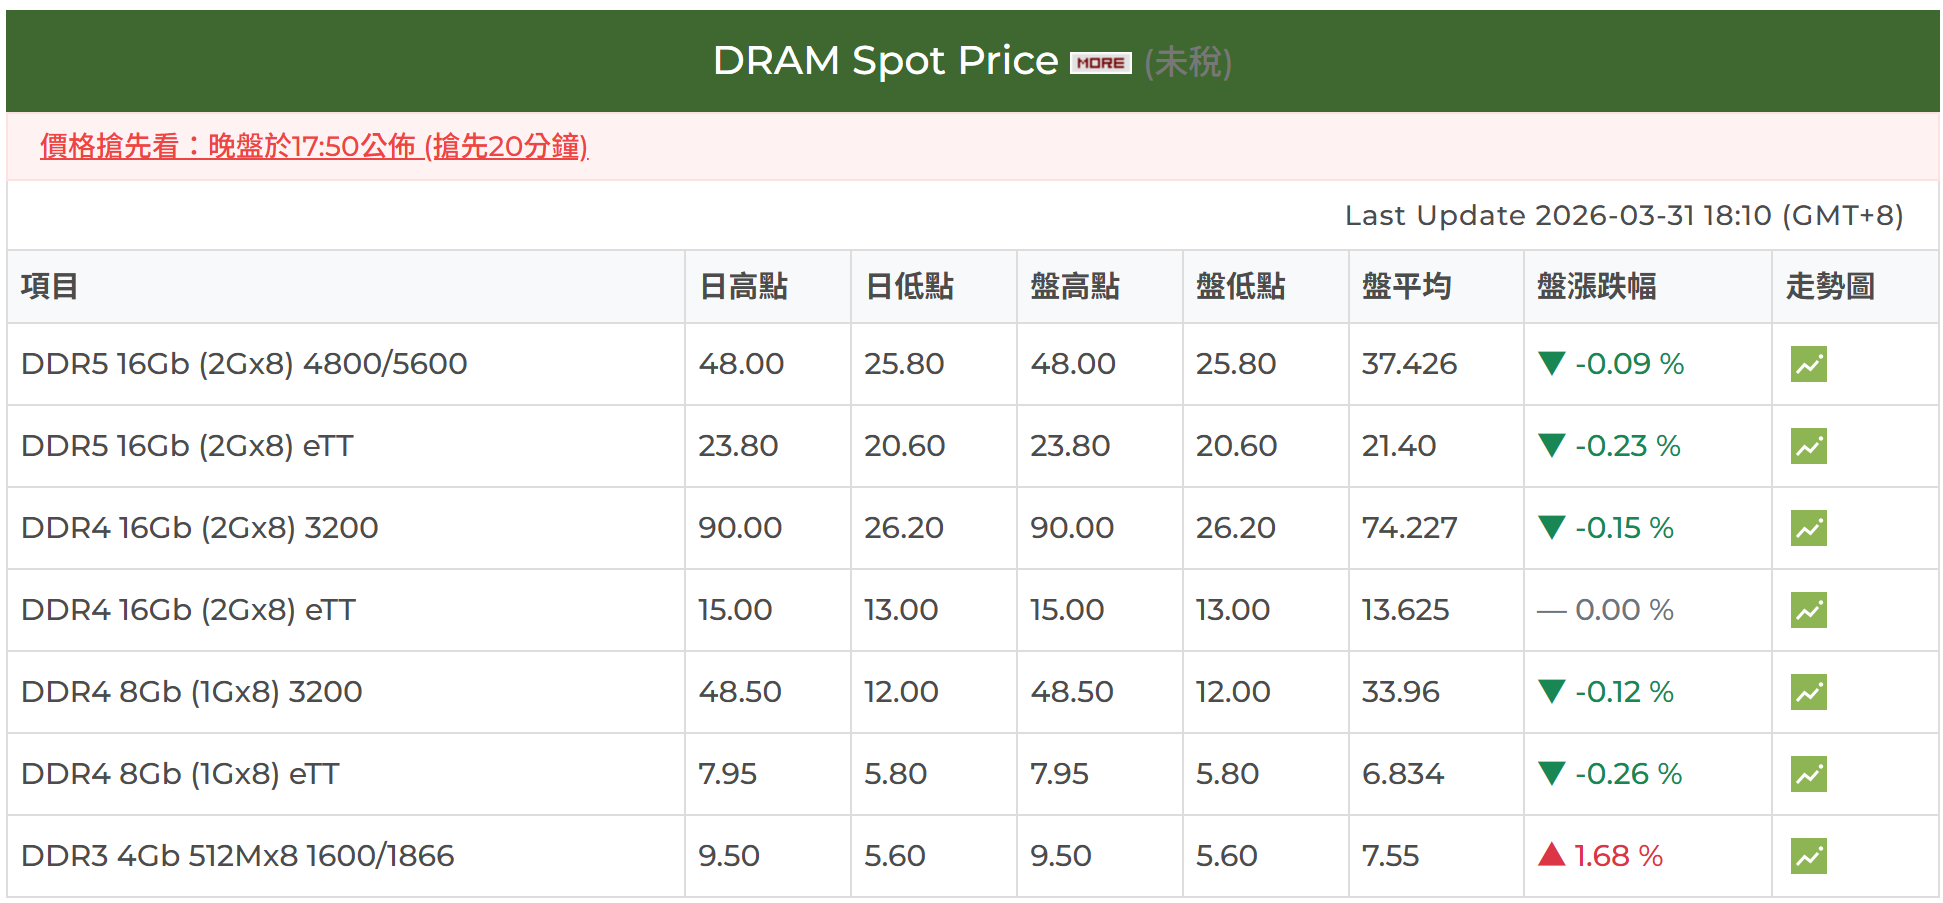Screen dimensions: 1943x903
Task: View trend chart for DDR4 16Gb eTT
Action: 1808,610
